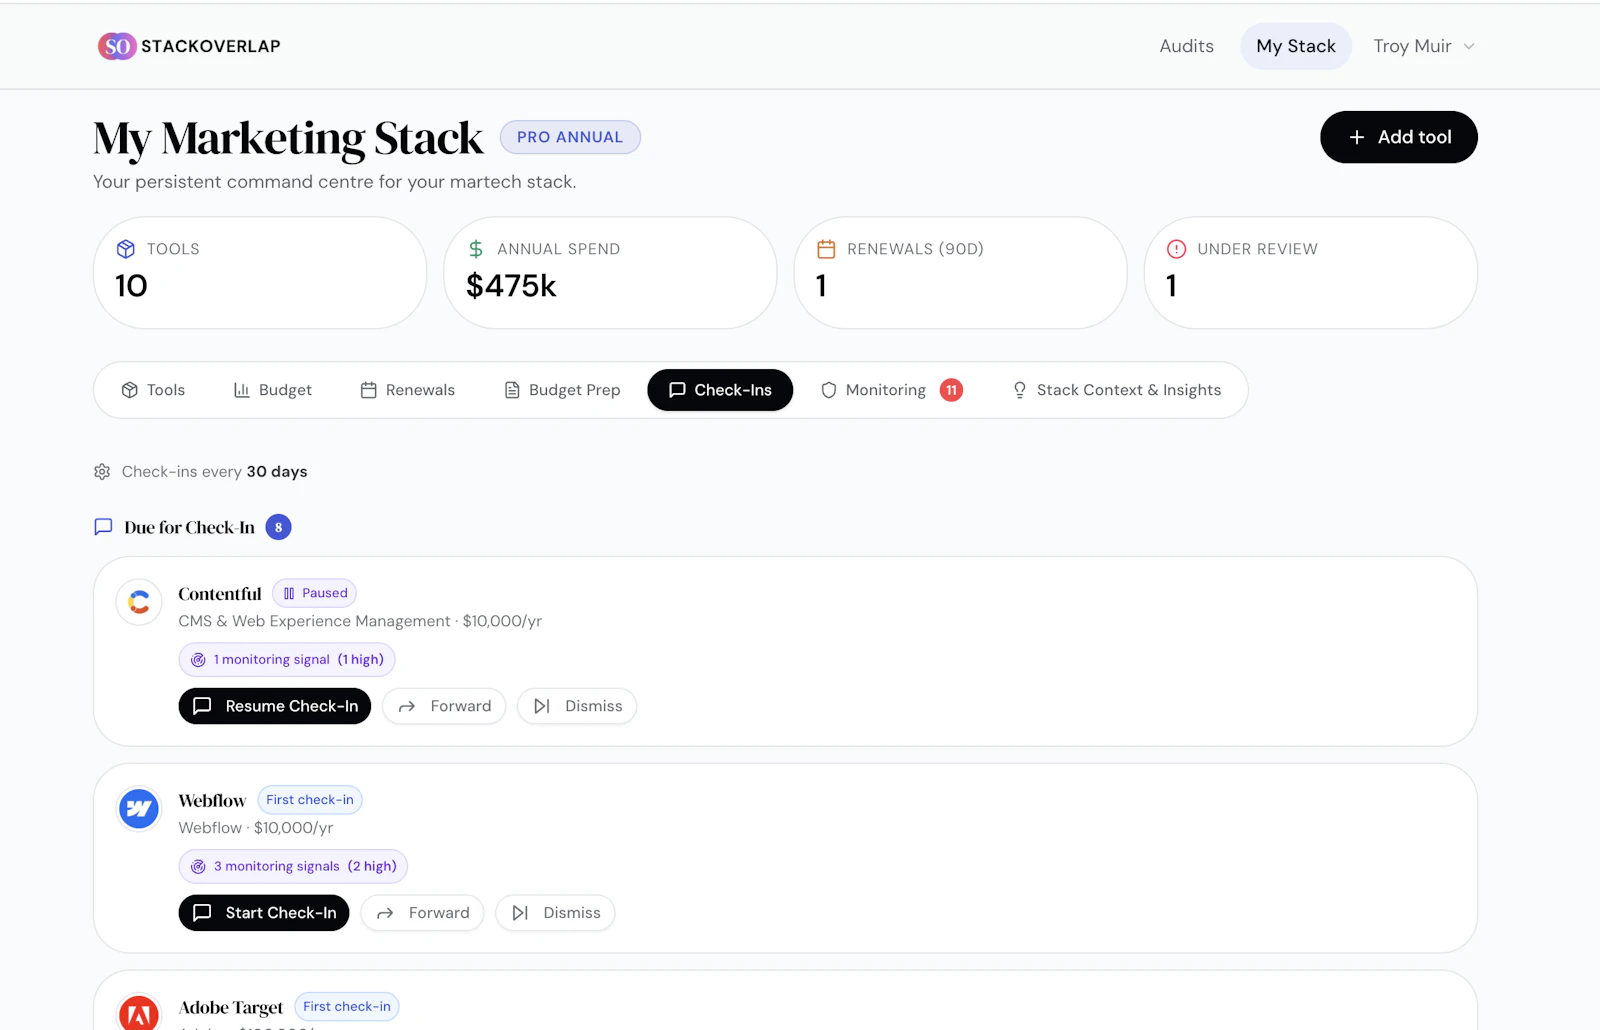Click the Paused badge on Contentful
Image resolution: width=1600 pixels, height=1030 pixels.
click(314, 593)
